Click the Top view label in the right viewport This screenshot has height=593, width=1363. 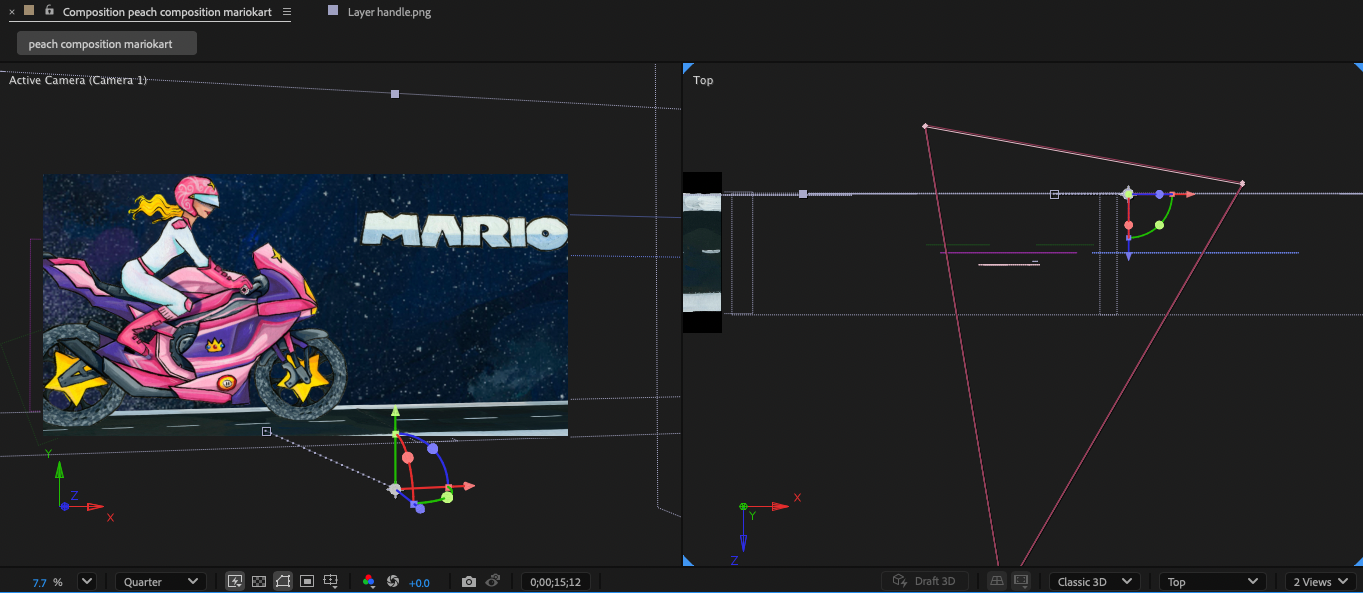coord(703,80)
